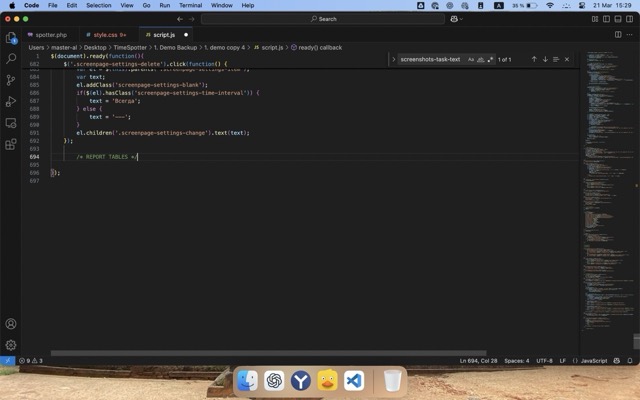Toggle Use Regular Expression in find
The height and width of the screenshot is (400, 640).
pyautogui.click(x=490, y=59)
